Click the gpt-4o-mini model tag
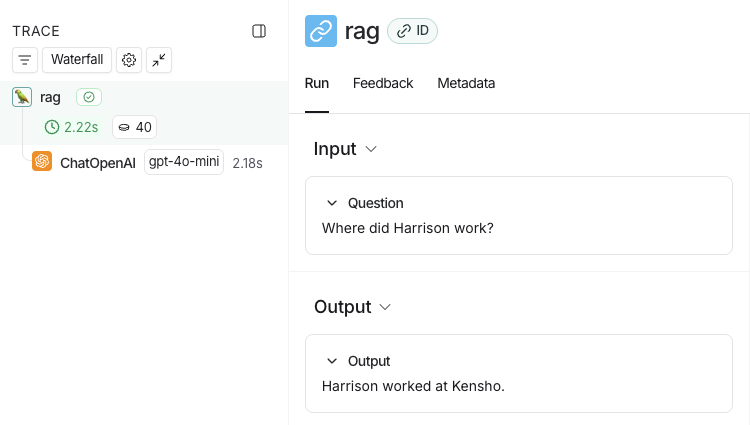The width and height of the screenshot is (750, 425). (x=184, y=162)
